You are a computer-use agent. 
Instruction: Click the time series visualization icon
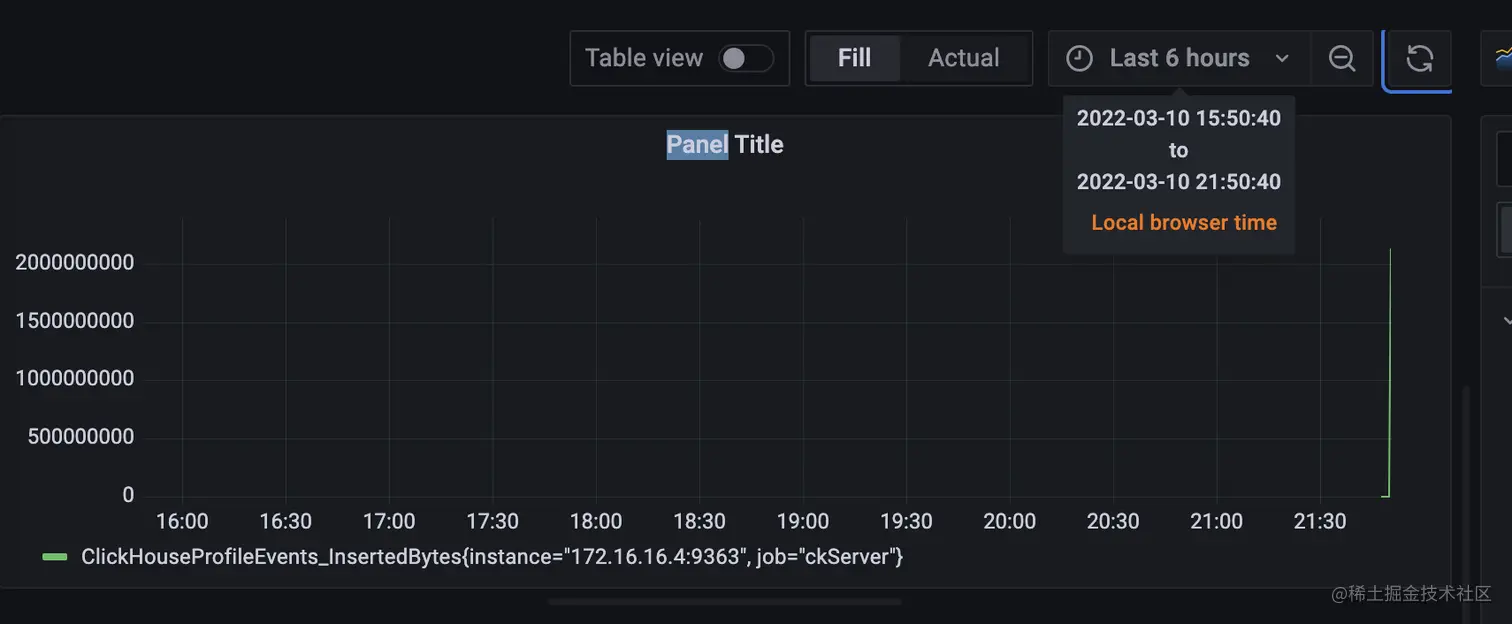pyautogui.click(x=1502, y=57)
